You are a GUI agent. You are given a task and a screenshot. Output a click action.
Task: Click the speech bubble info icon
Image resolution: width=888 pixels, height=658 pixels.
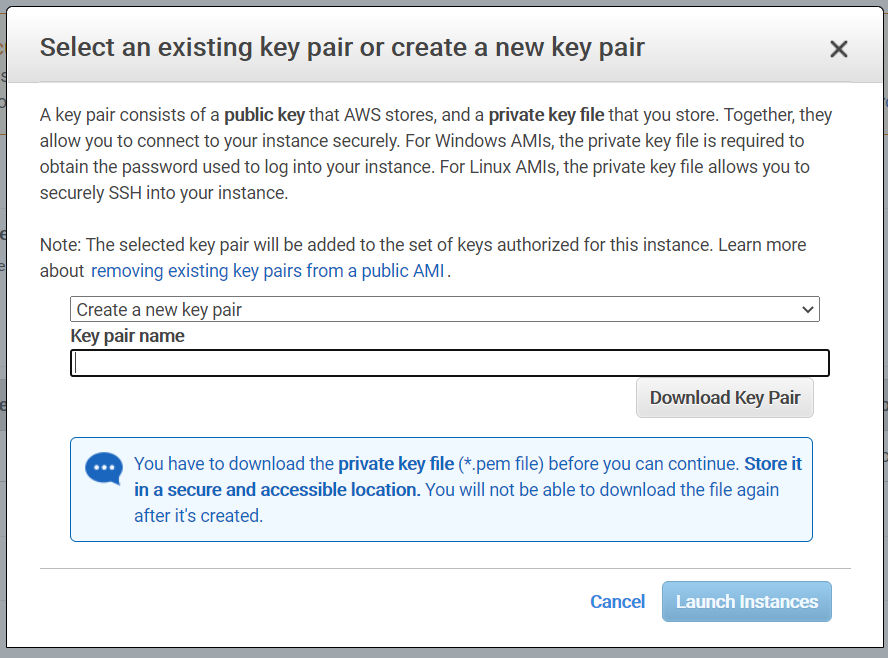pyautogui.click(x=104, y=468)
